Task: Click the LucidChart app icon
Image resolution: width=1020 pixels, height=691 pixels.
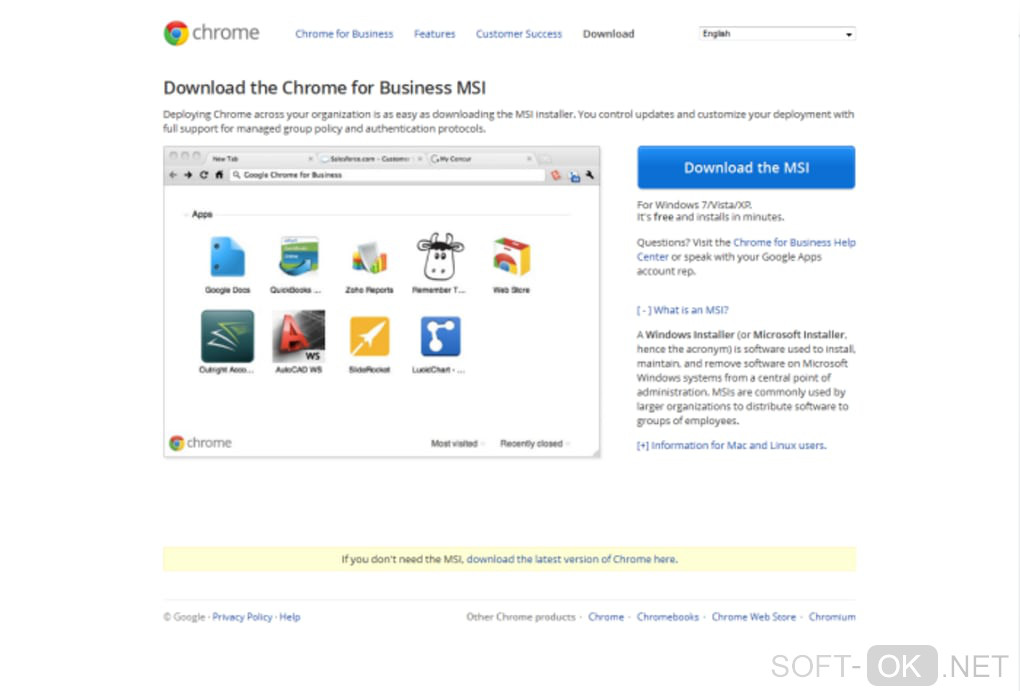Action: [x=440, y=336]
